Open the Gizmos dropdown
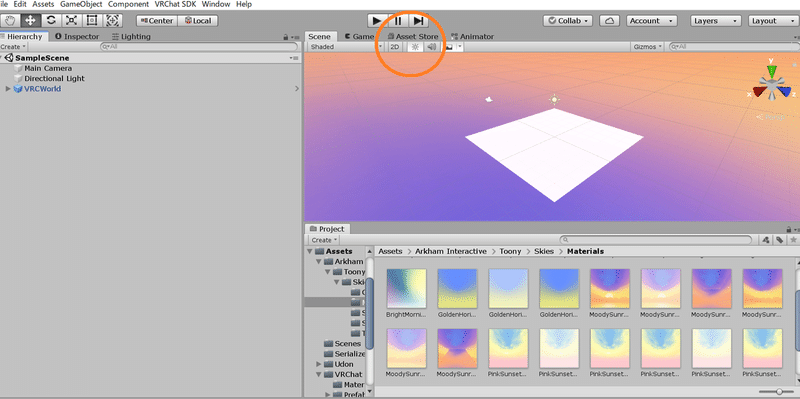This screenshot has width=800, height=399. coord(647,47)
